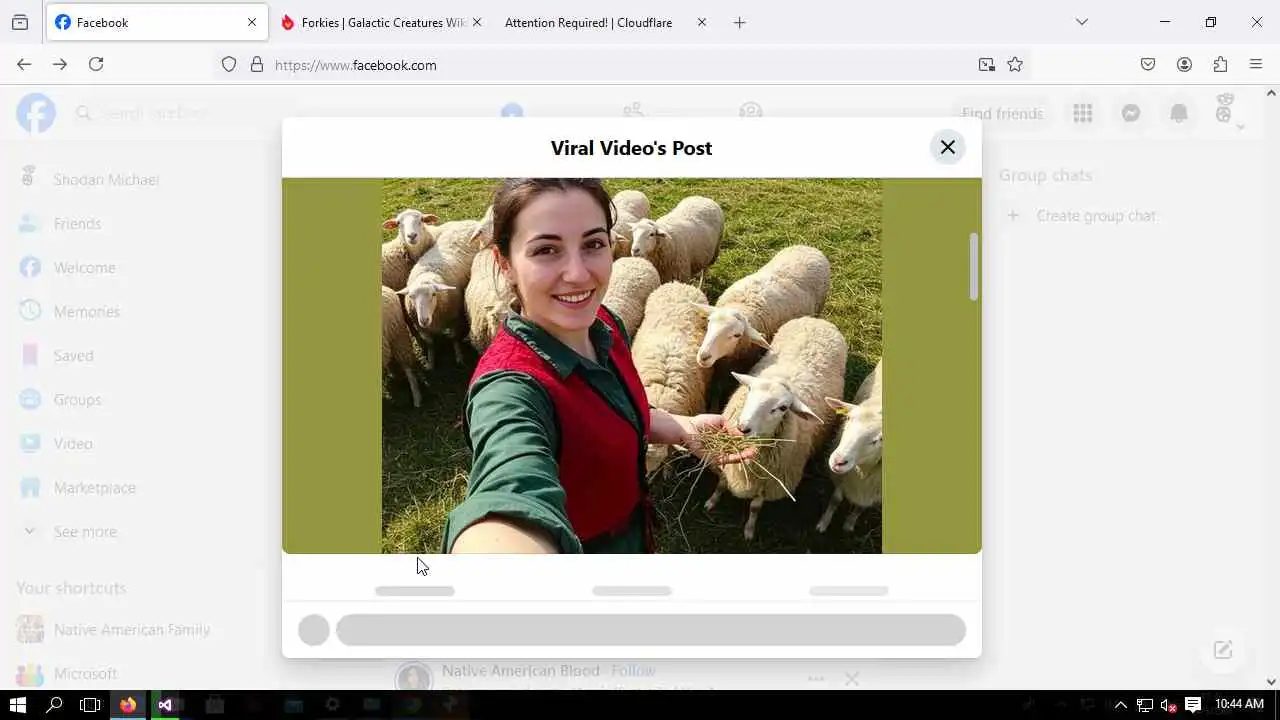Open Groups in the left sidebar

(77, 400)
